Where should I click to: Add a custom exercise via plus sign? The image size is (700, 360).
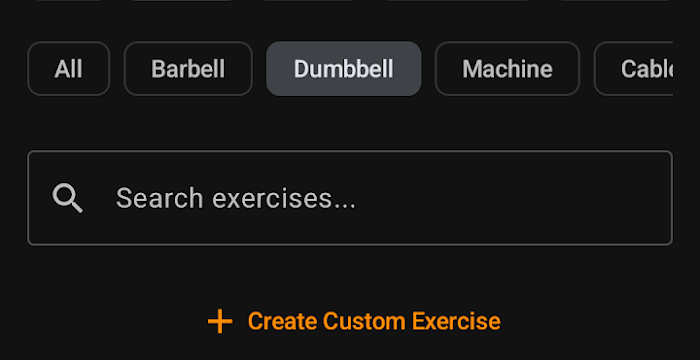220,321
